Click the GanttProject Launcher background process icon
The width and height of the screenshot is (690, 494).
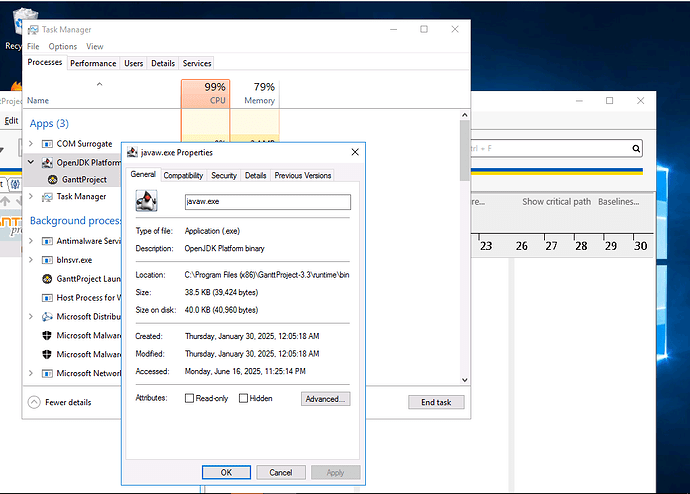point(48,279)
